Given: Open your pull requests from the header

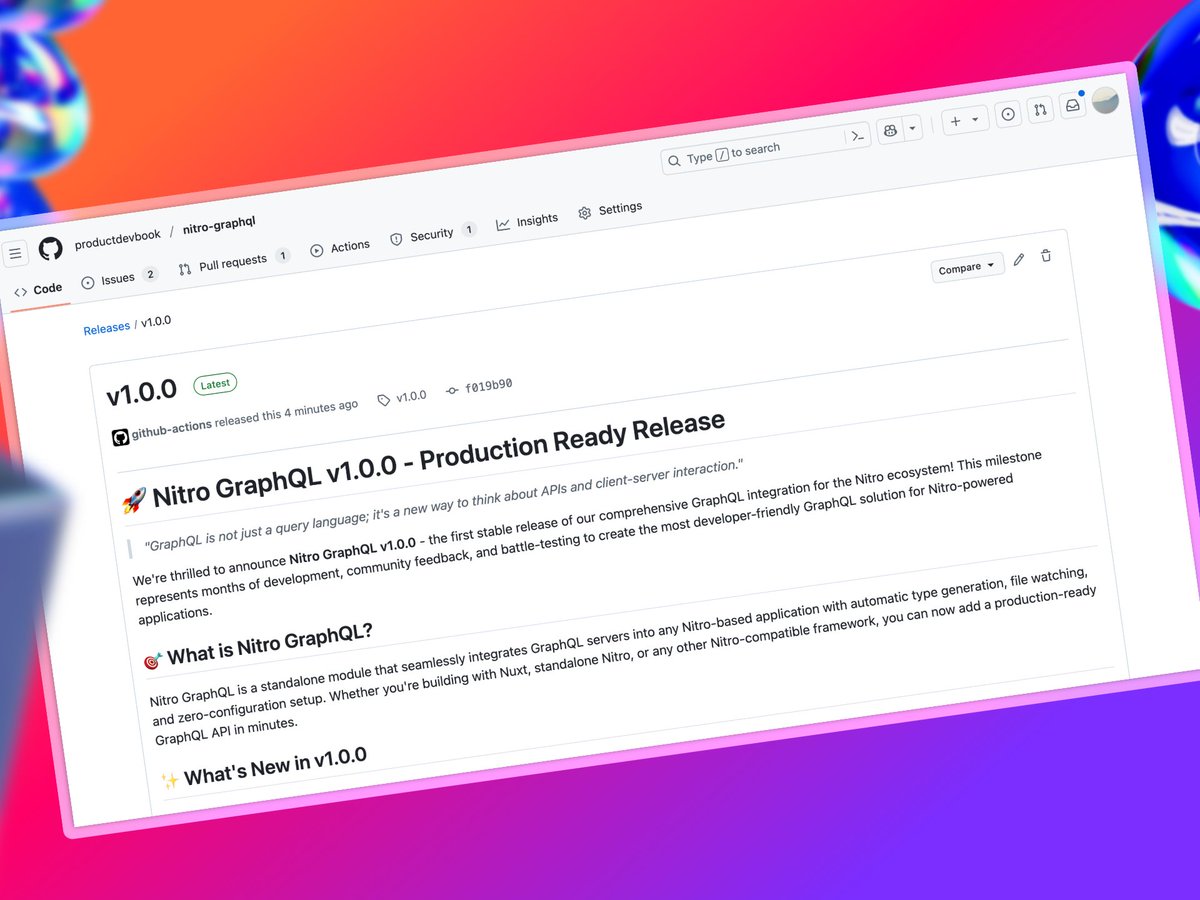Looking at the screenshot, I should pos(1040,110).
